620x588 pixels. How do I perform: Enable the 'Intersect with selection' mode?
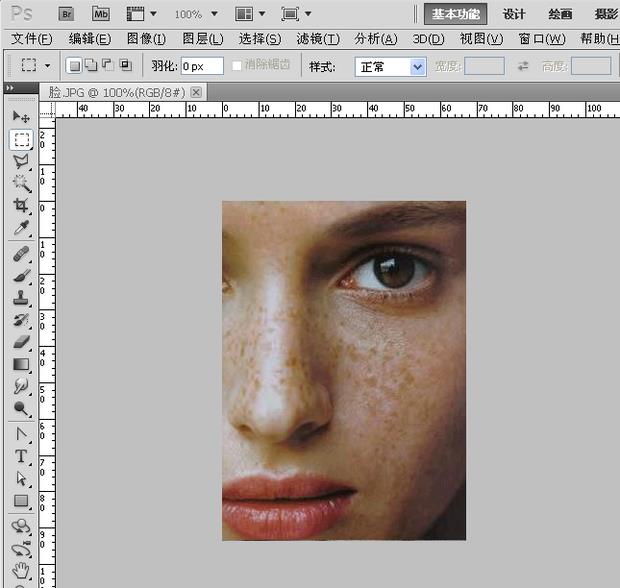(125, 66)
